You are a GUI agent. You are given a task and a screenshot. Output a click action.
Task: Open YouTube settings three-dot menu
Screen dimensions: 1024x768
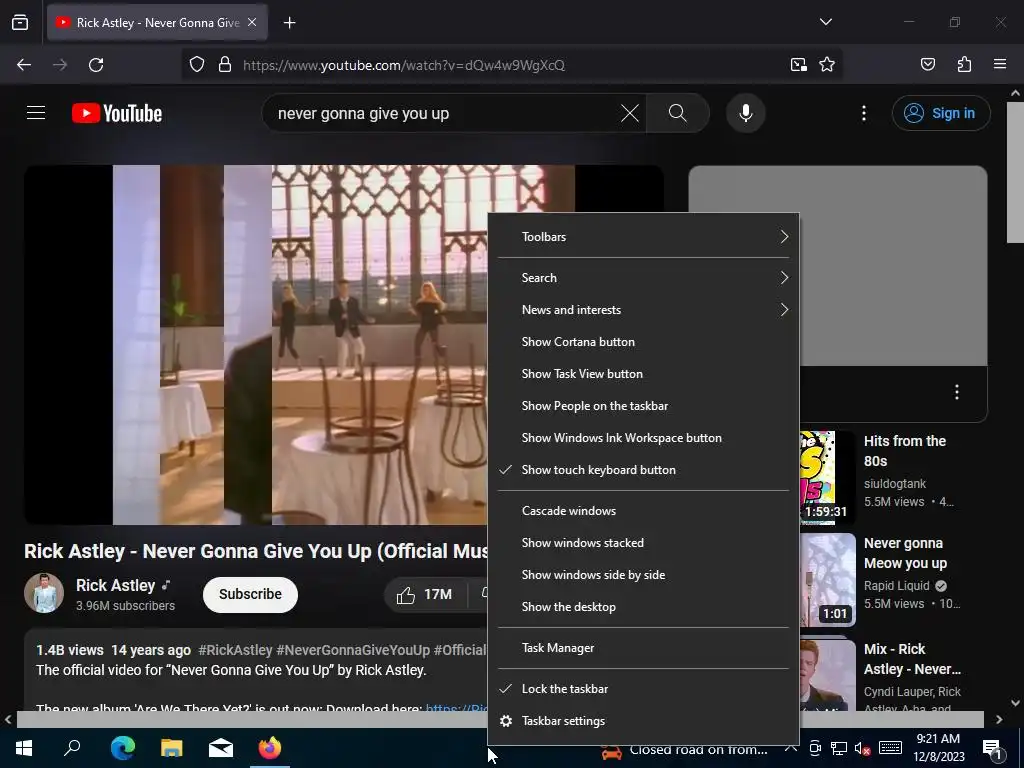click(x=863, y=113)
